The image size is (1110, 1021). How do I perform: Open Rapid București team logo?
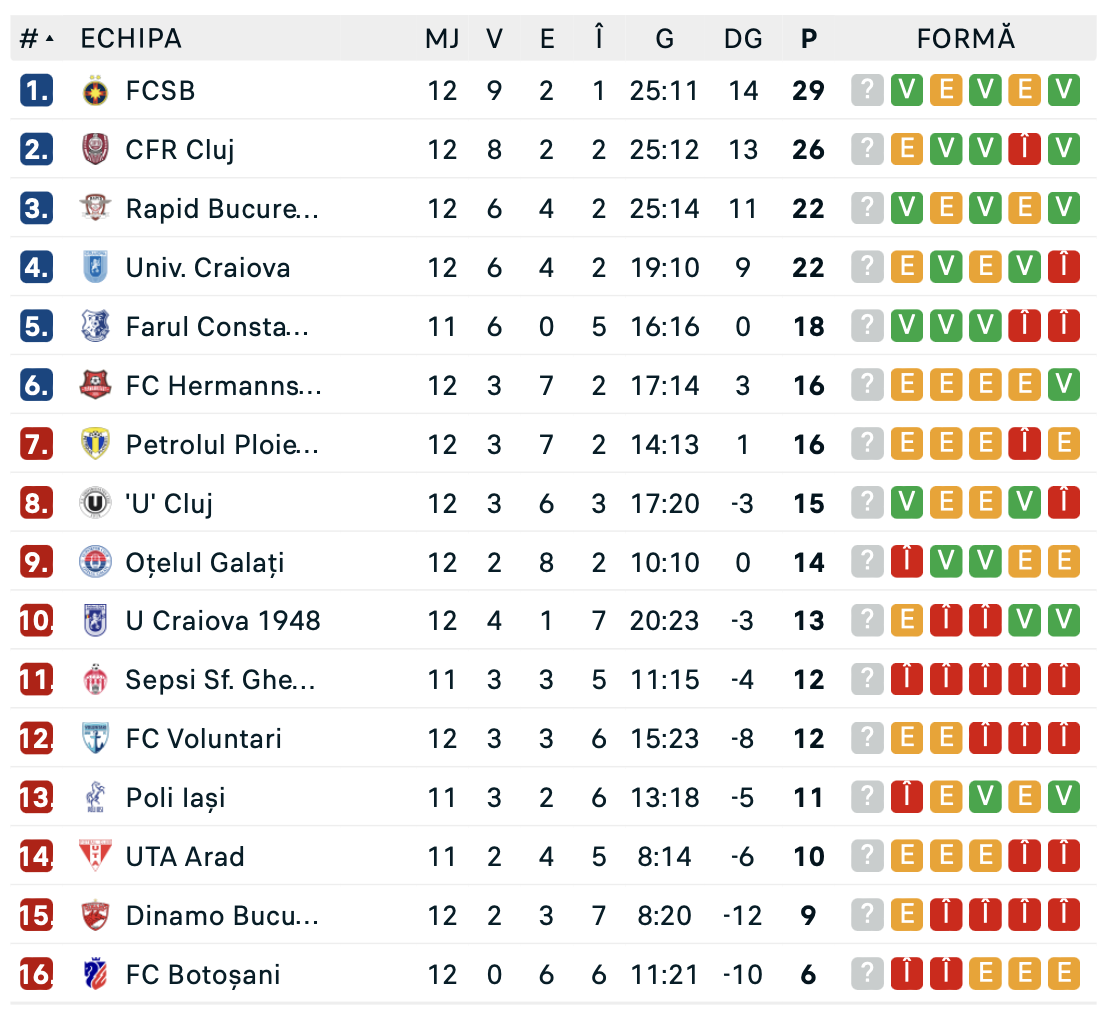[x=95, y=209]
